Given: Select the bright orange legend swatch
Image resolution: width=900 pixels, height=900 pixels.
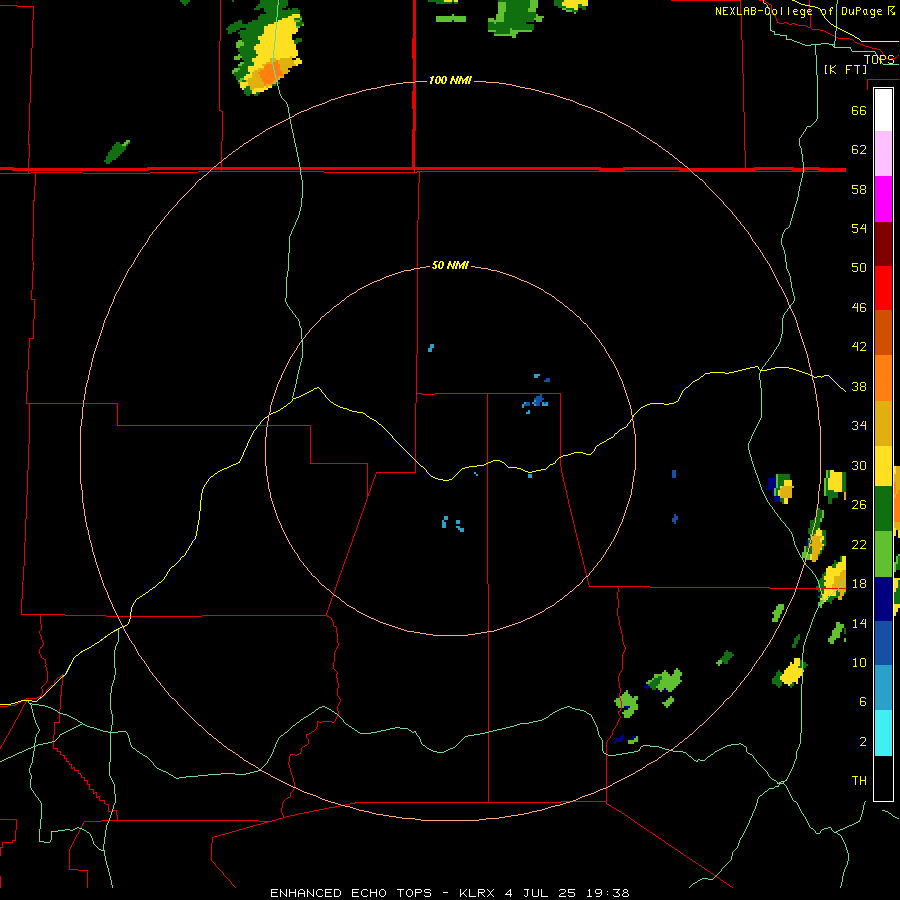Looking at the screenshot, I should point(883,378).
